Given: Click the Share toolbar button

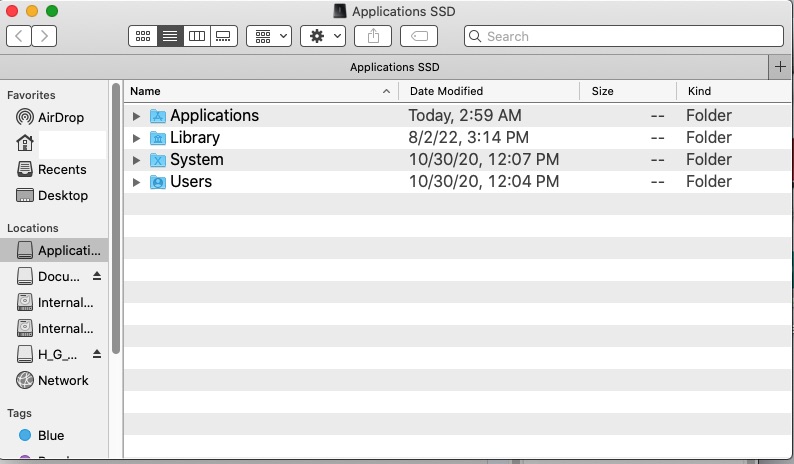Looking at the screenshot, I should 373,36.
